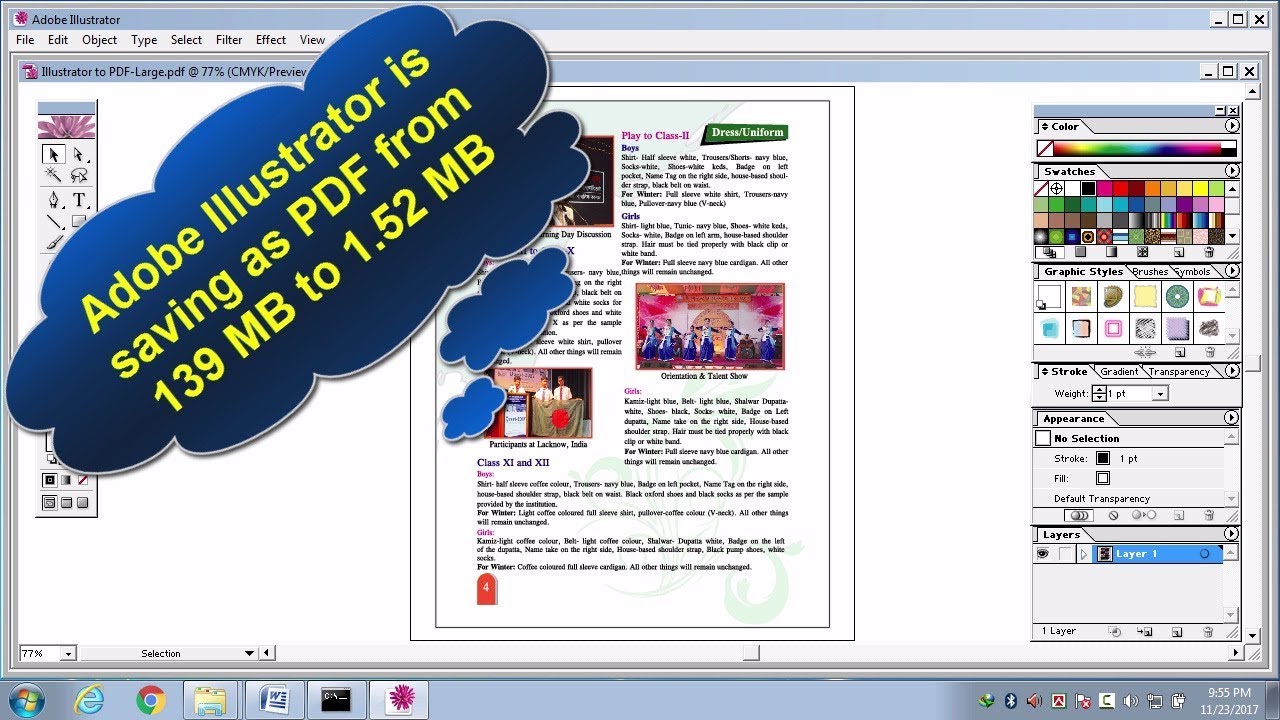
Task: Toggle lock box for Layer 1
Action: [1064, 553]
